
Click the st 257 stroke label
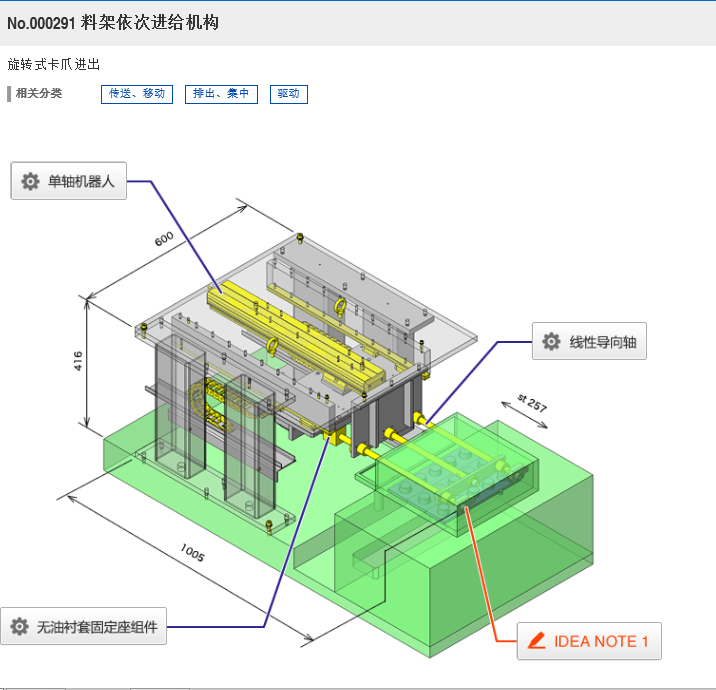pos(532,403)
